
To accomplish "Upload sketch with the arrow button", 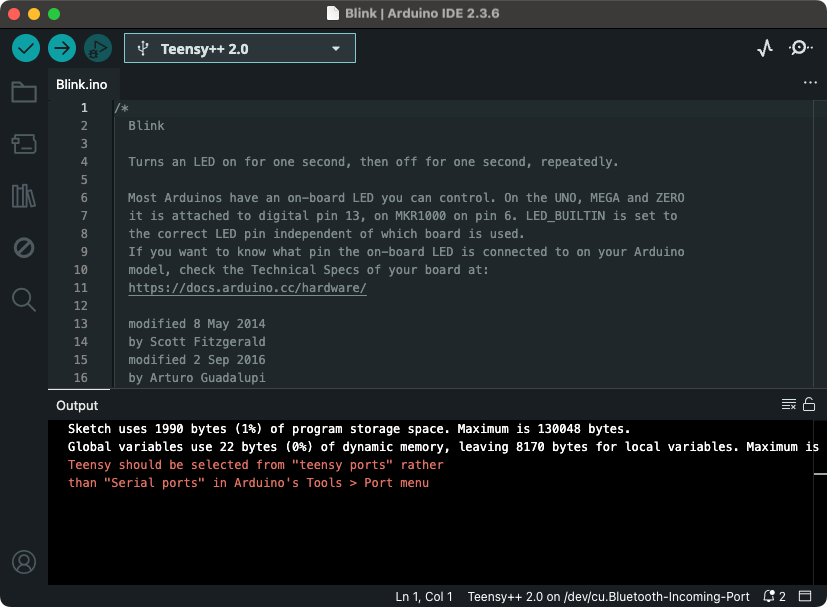I will point(62,48).
